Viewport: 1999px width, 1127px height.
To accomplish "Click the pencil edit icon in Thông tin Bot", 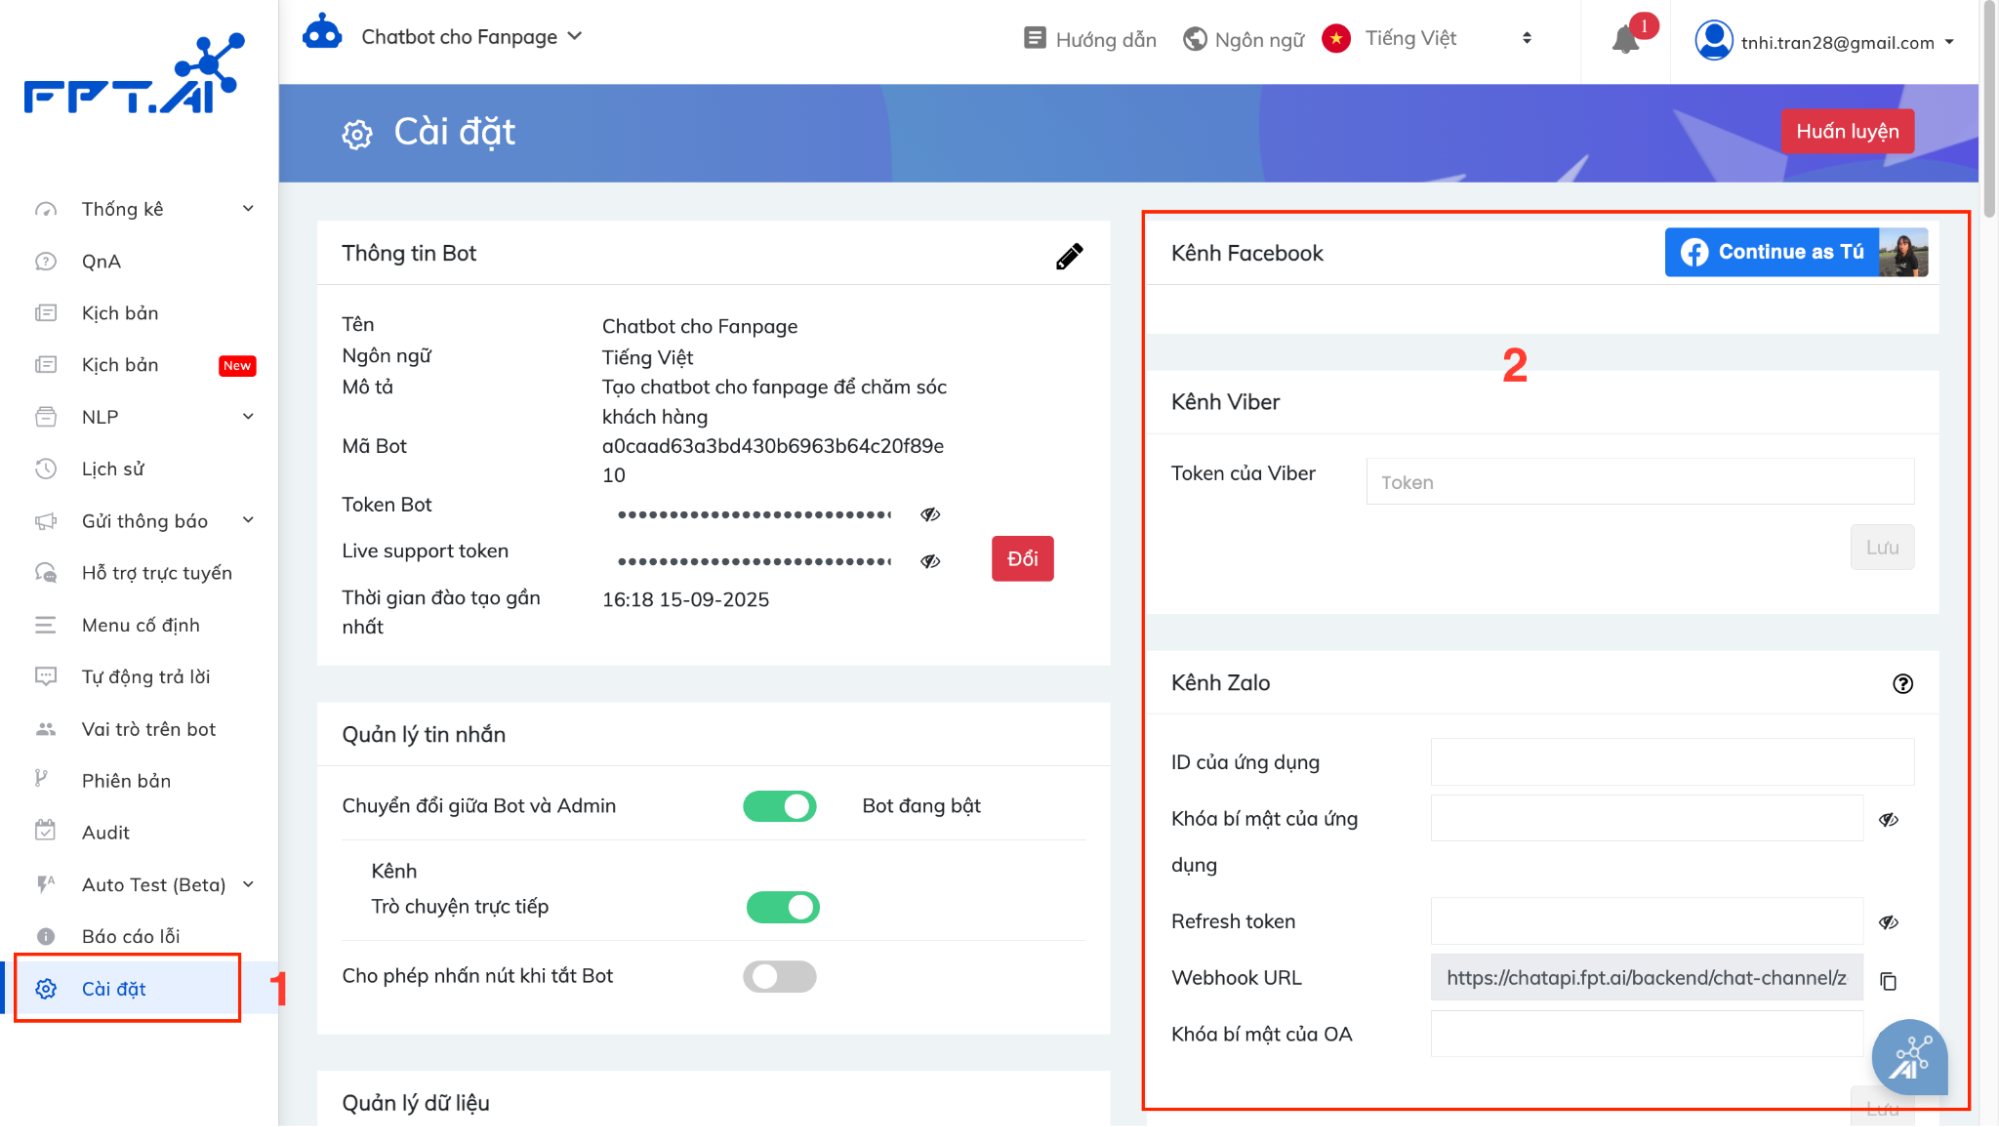I will (1069, 256).
